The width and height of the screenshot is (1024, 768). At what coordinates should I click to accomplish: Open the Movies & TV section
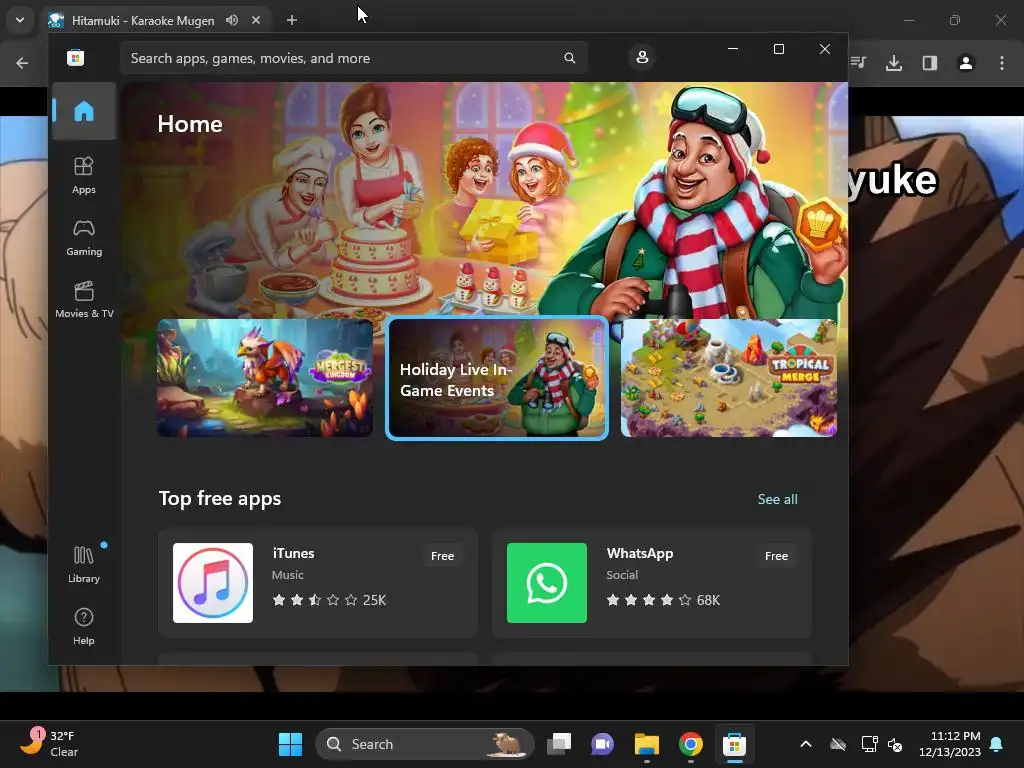pyautogui.click(x=84, y=299)
